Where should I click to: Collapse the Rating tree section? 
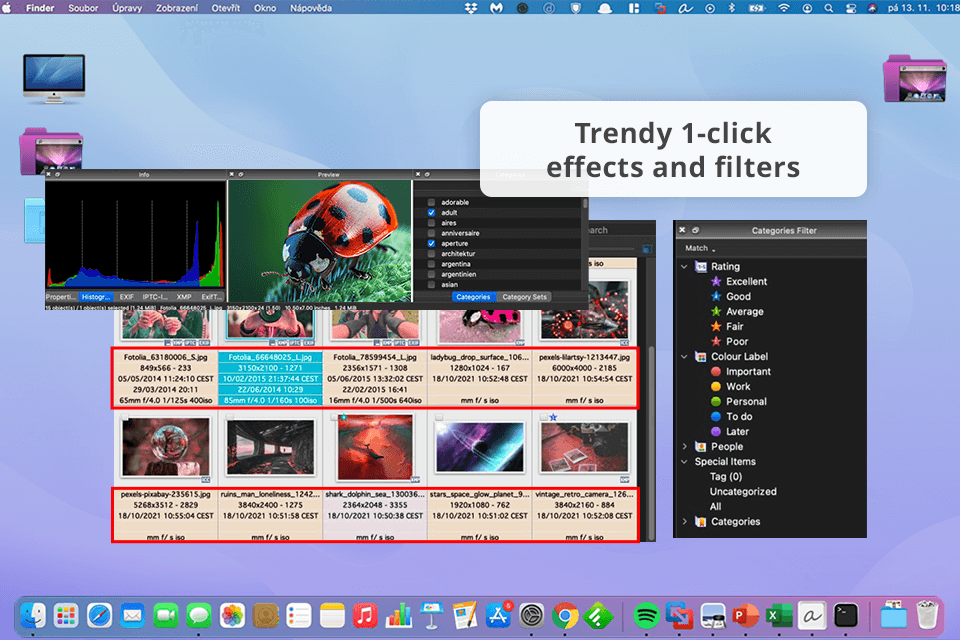[x=685, y=267]
